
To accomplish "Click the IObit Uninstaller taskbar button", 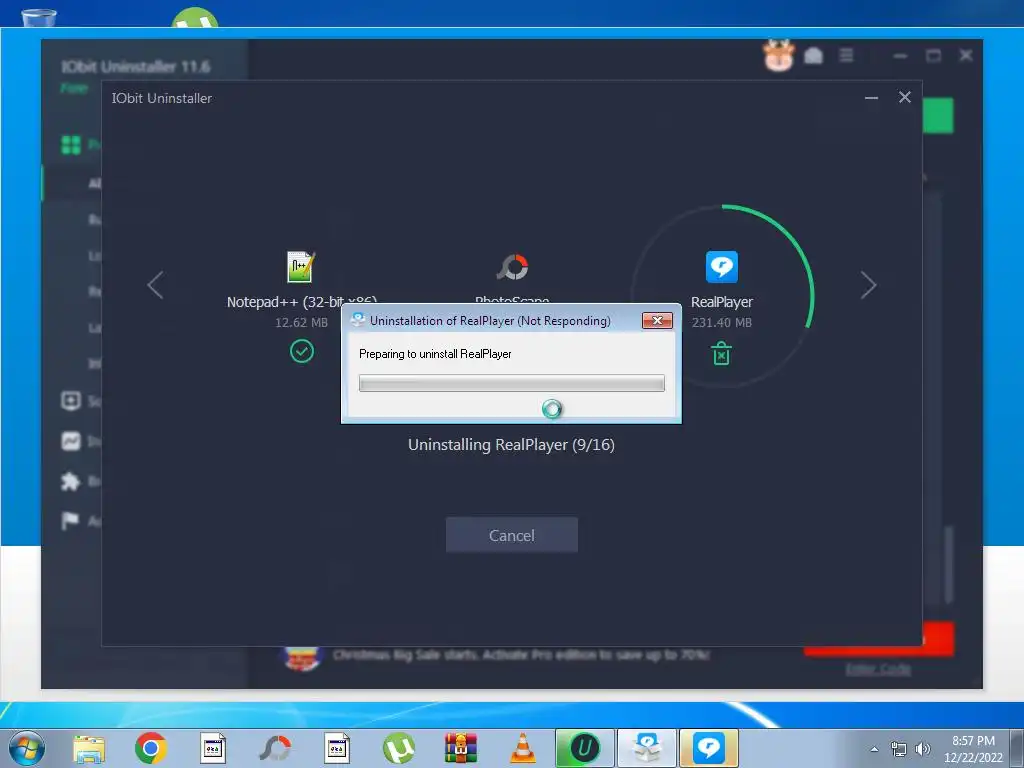I will tap(584, 748).
